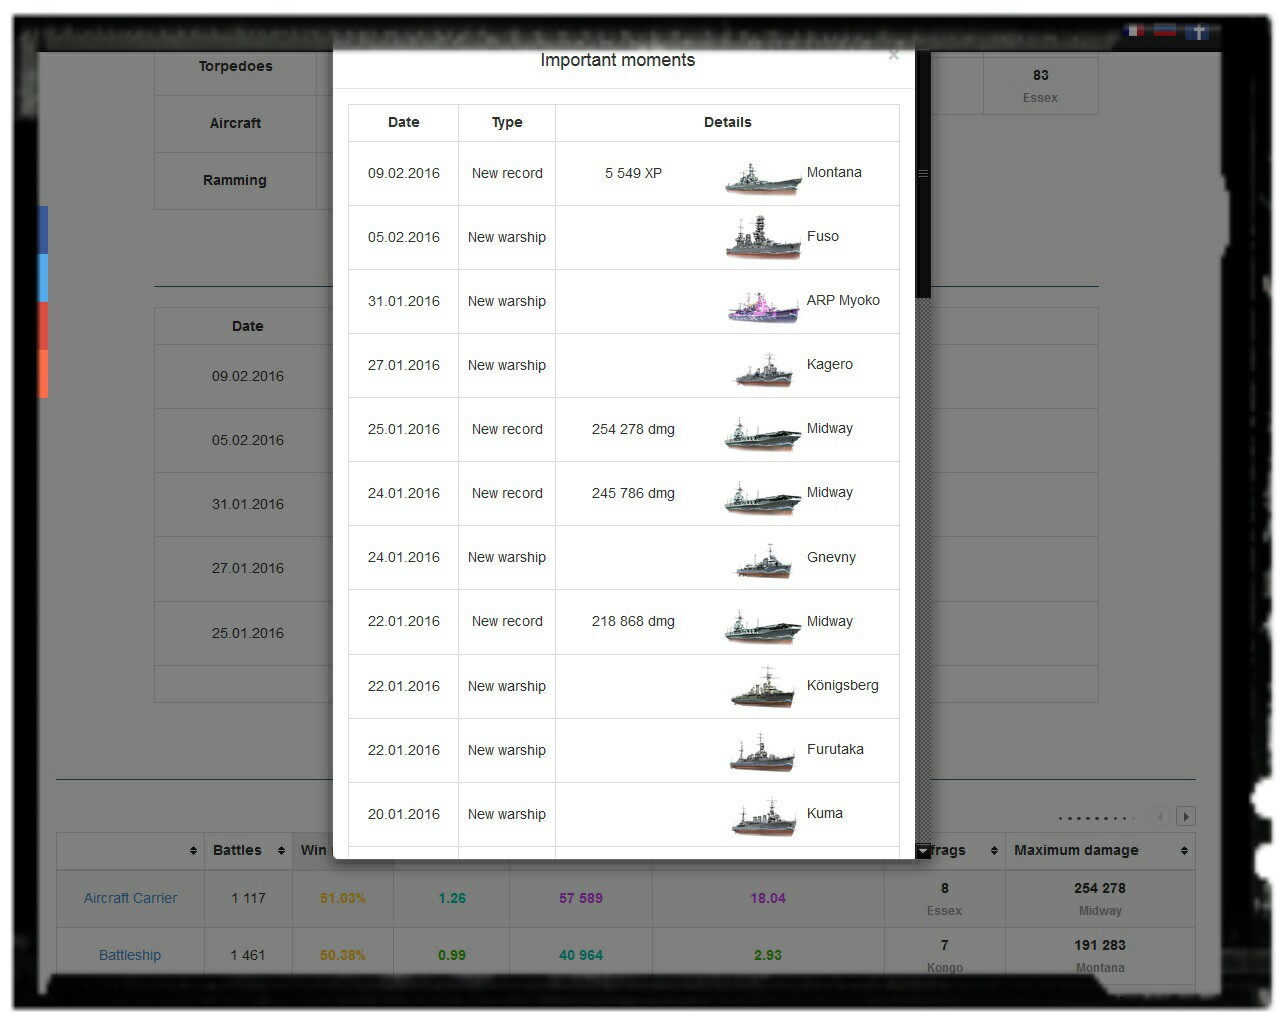Image resolution: width=1280 pixels, height=1024 pixels.
Task: Click the dialog's vertical scrollbar thumb
Action: 923,175
